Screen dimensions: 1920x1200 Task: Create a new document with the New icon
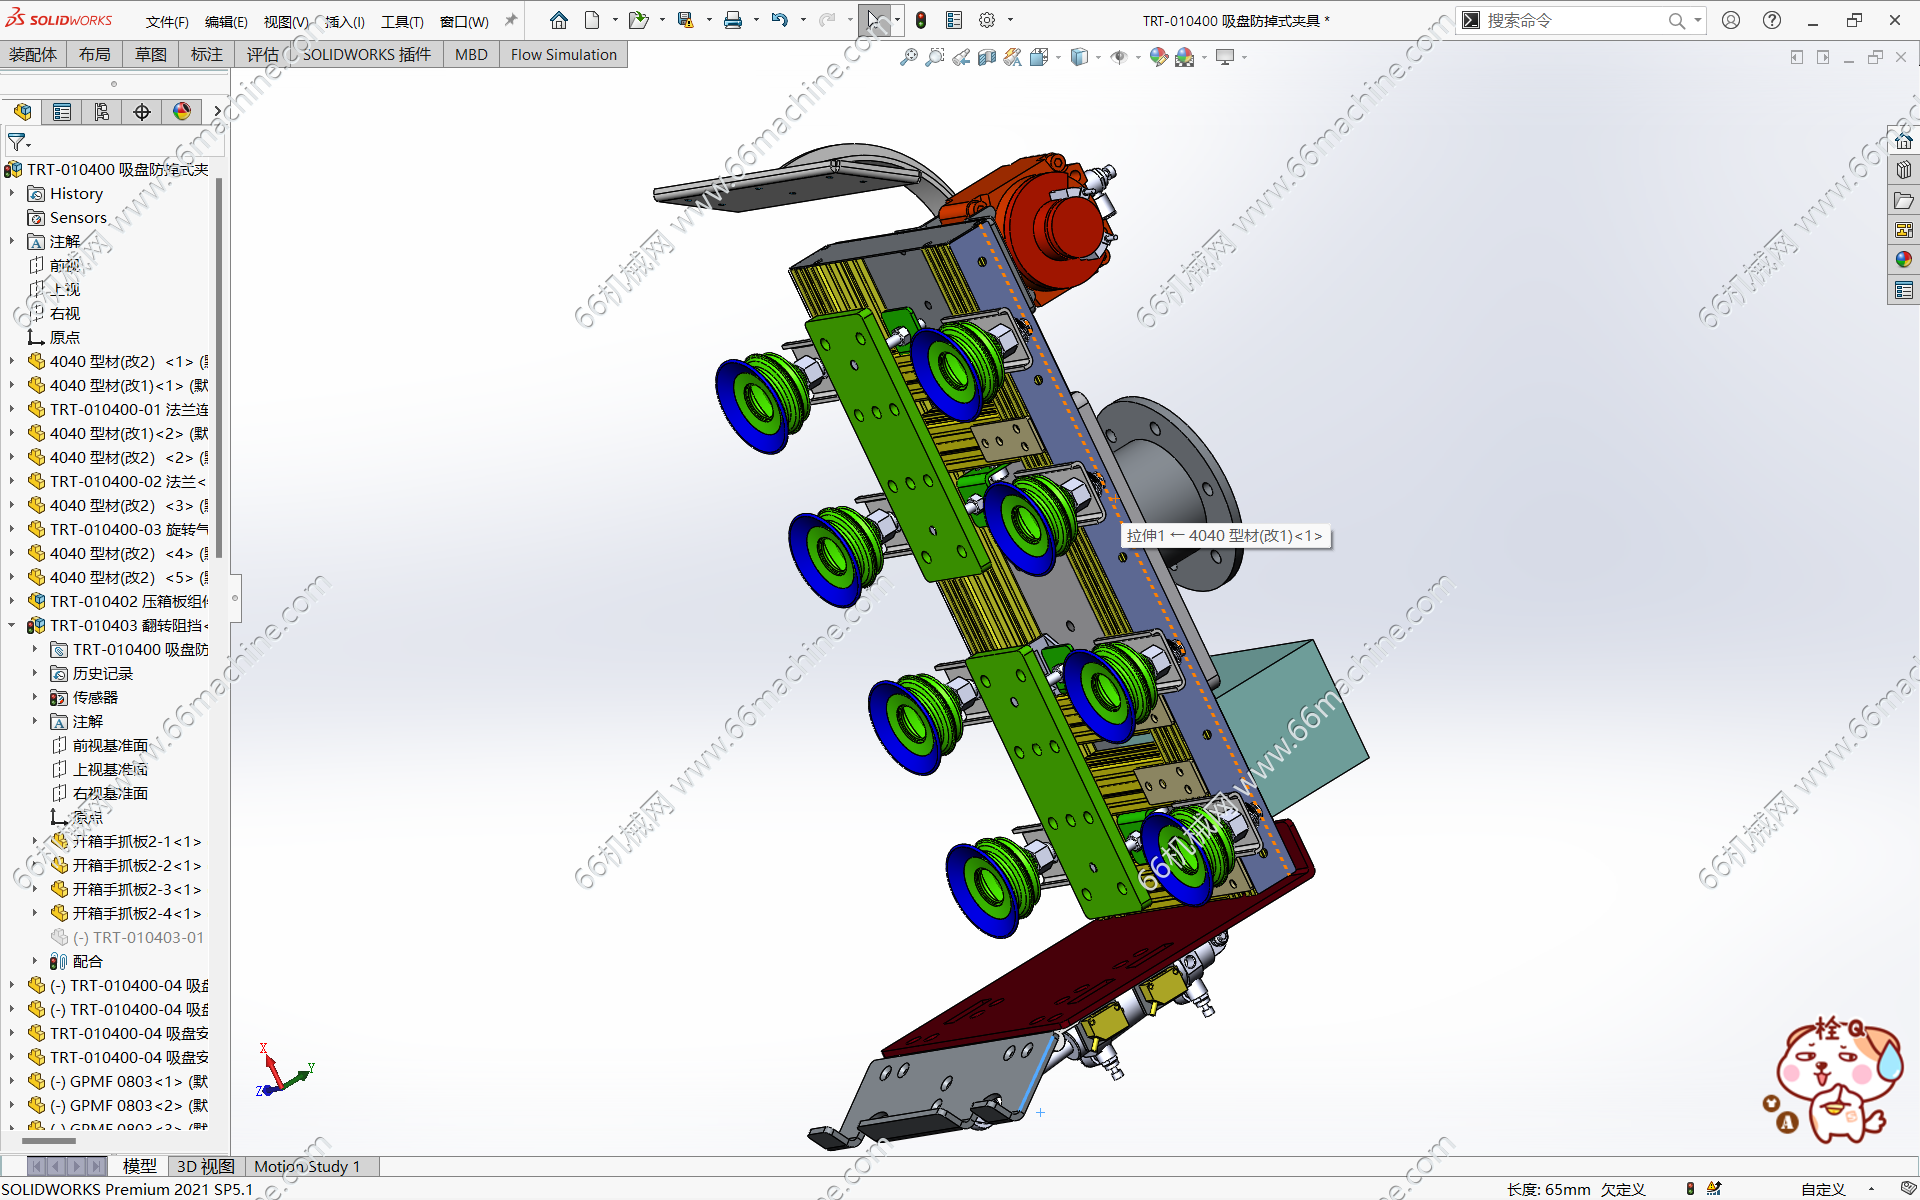[x=592, y=20]
